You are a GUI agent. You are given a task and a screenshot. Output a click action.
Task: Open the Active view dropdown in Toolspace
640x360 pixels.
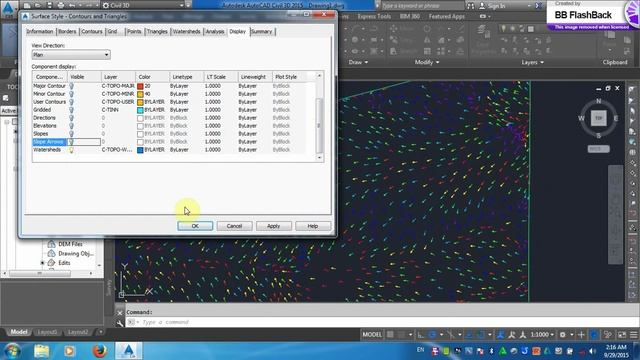click(x=8, y=111)
